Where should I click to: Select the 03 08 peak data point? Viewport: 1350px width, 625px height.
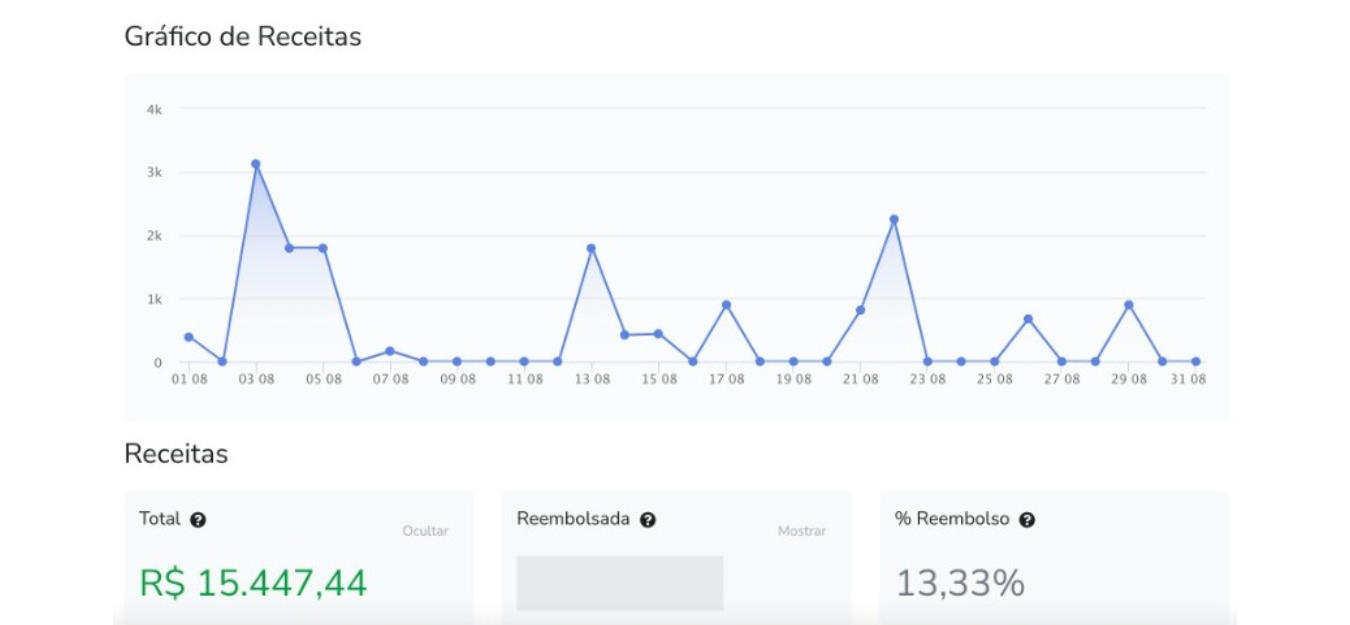(x=256, y=164)
